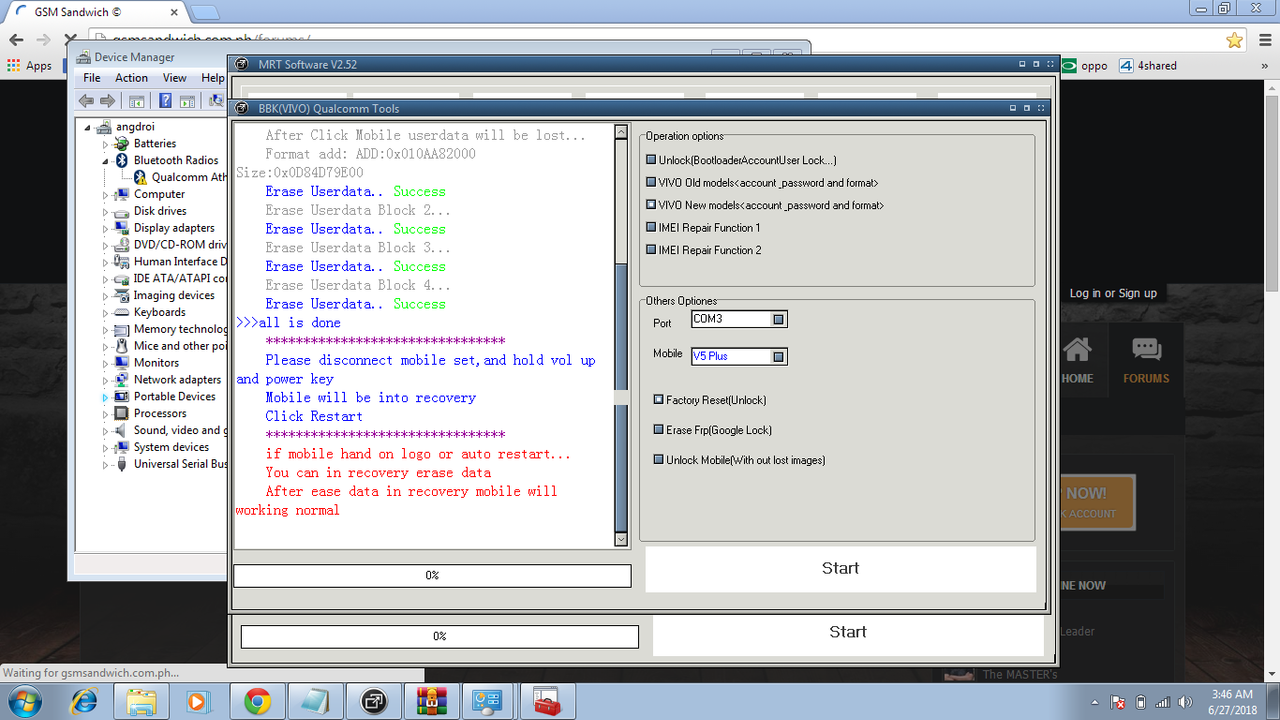Open WinRAR taskbar icon

click(432, 702)
